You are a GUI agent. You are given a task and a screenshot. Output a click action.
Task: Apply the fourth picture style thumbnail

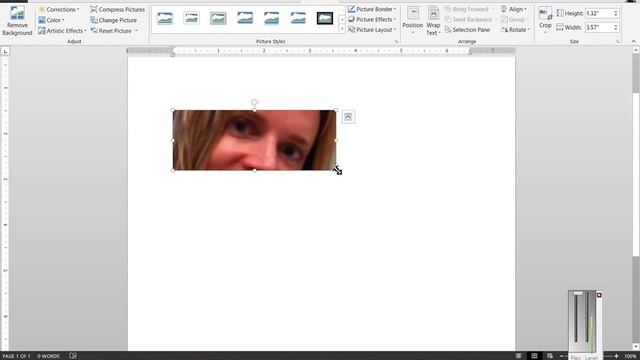[x=245, y=18]
